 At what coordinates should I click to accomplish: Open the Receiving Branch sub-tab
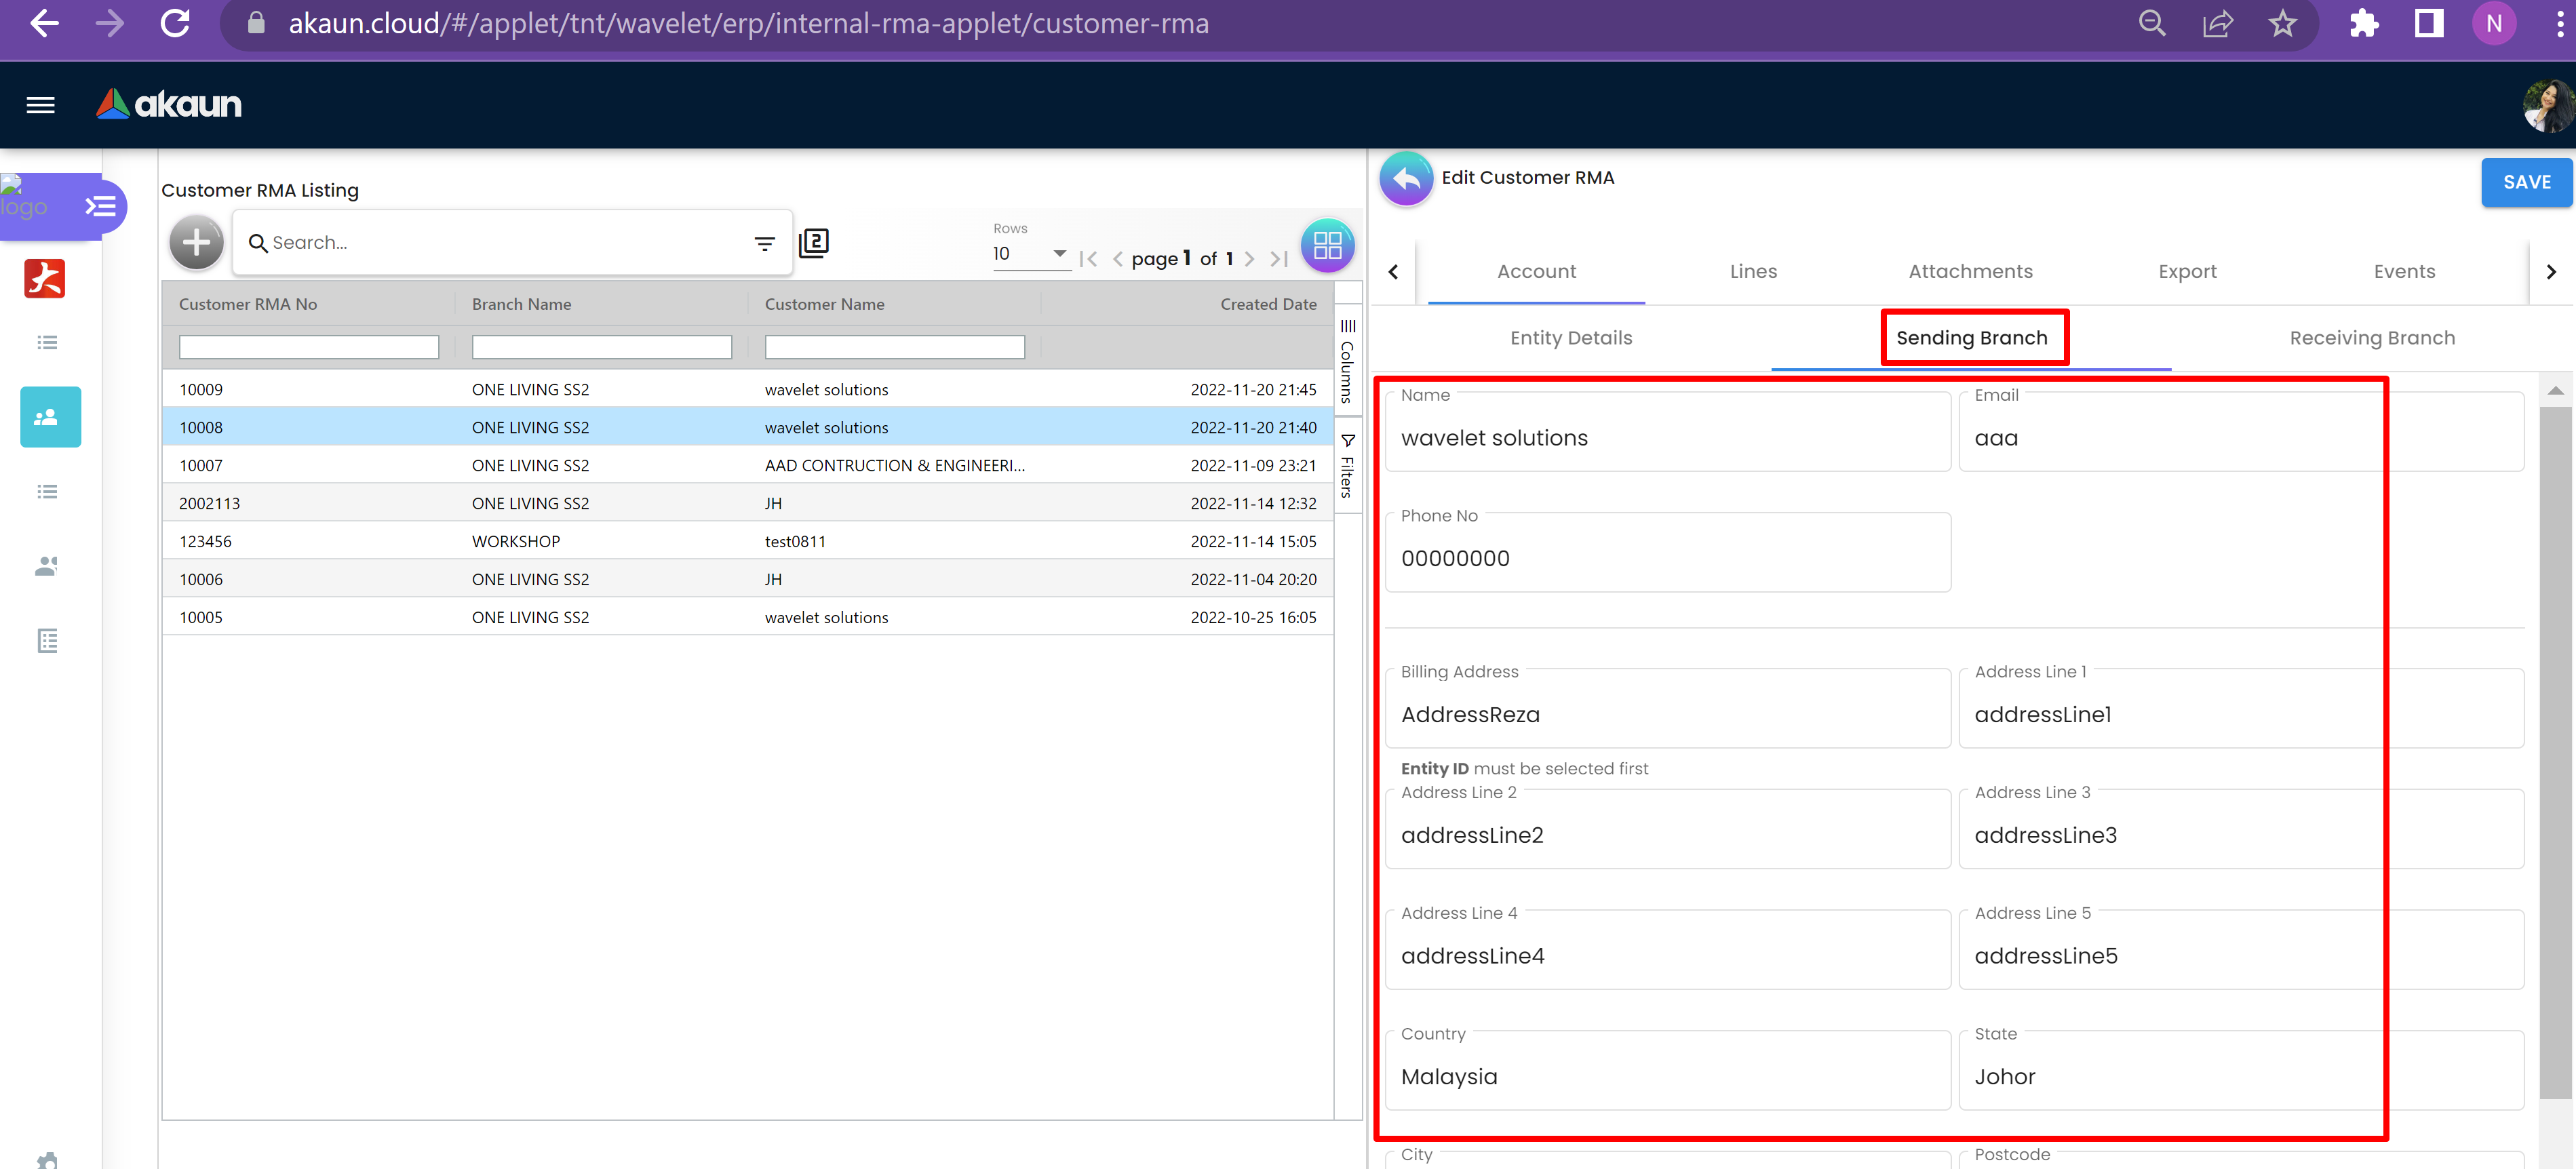tap(2371, 338)
